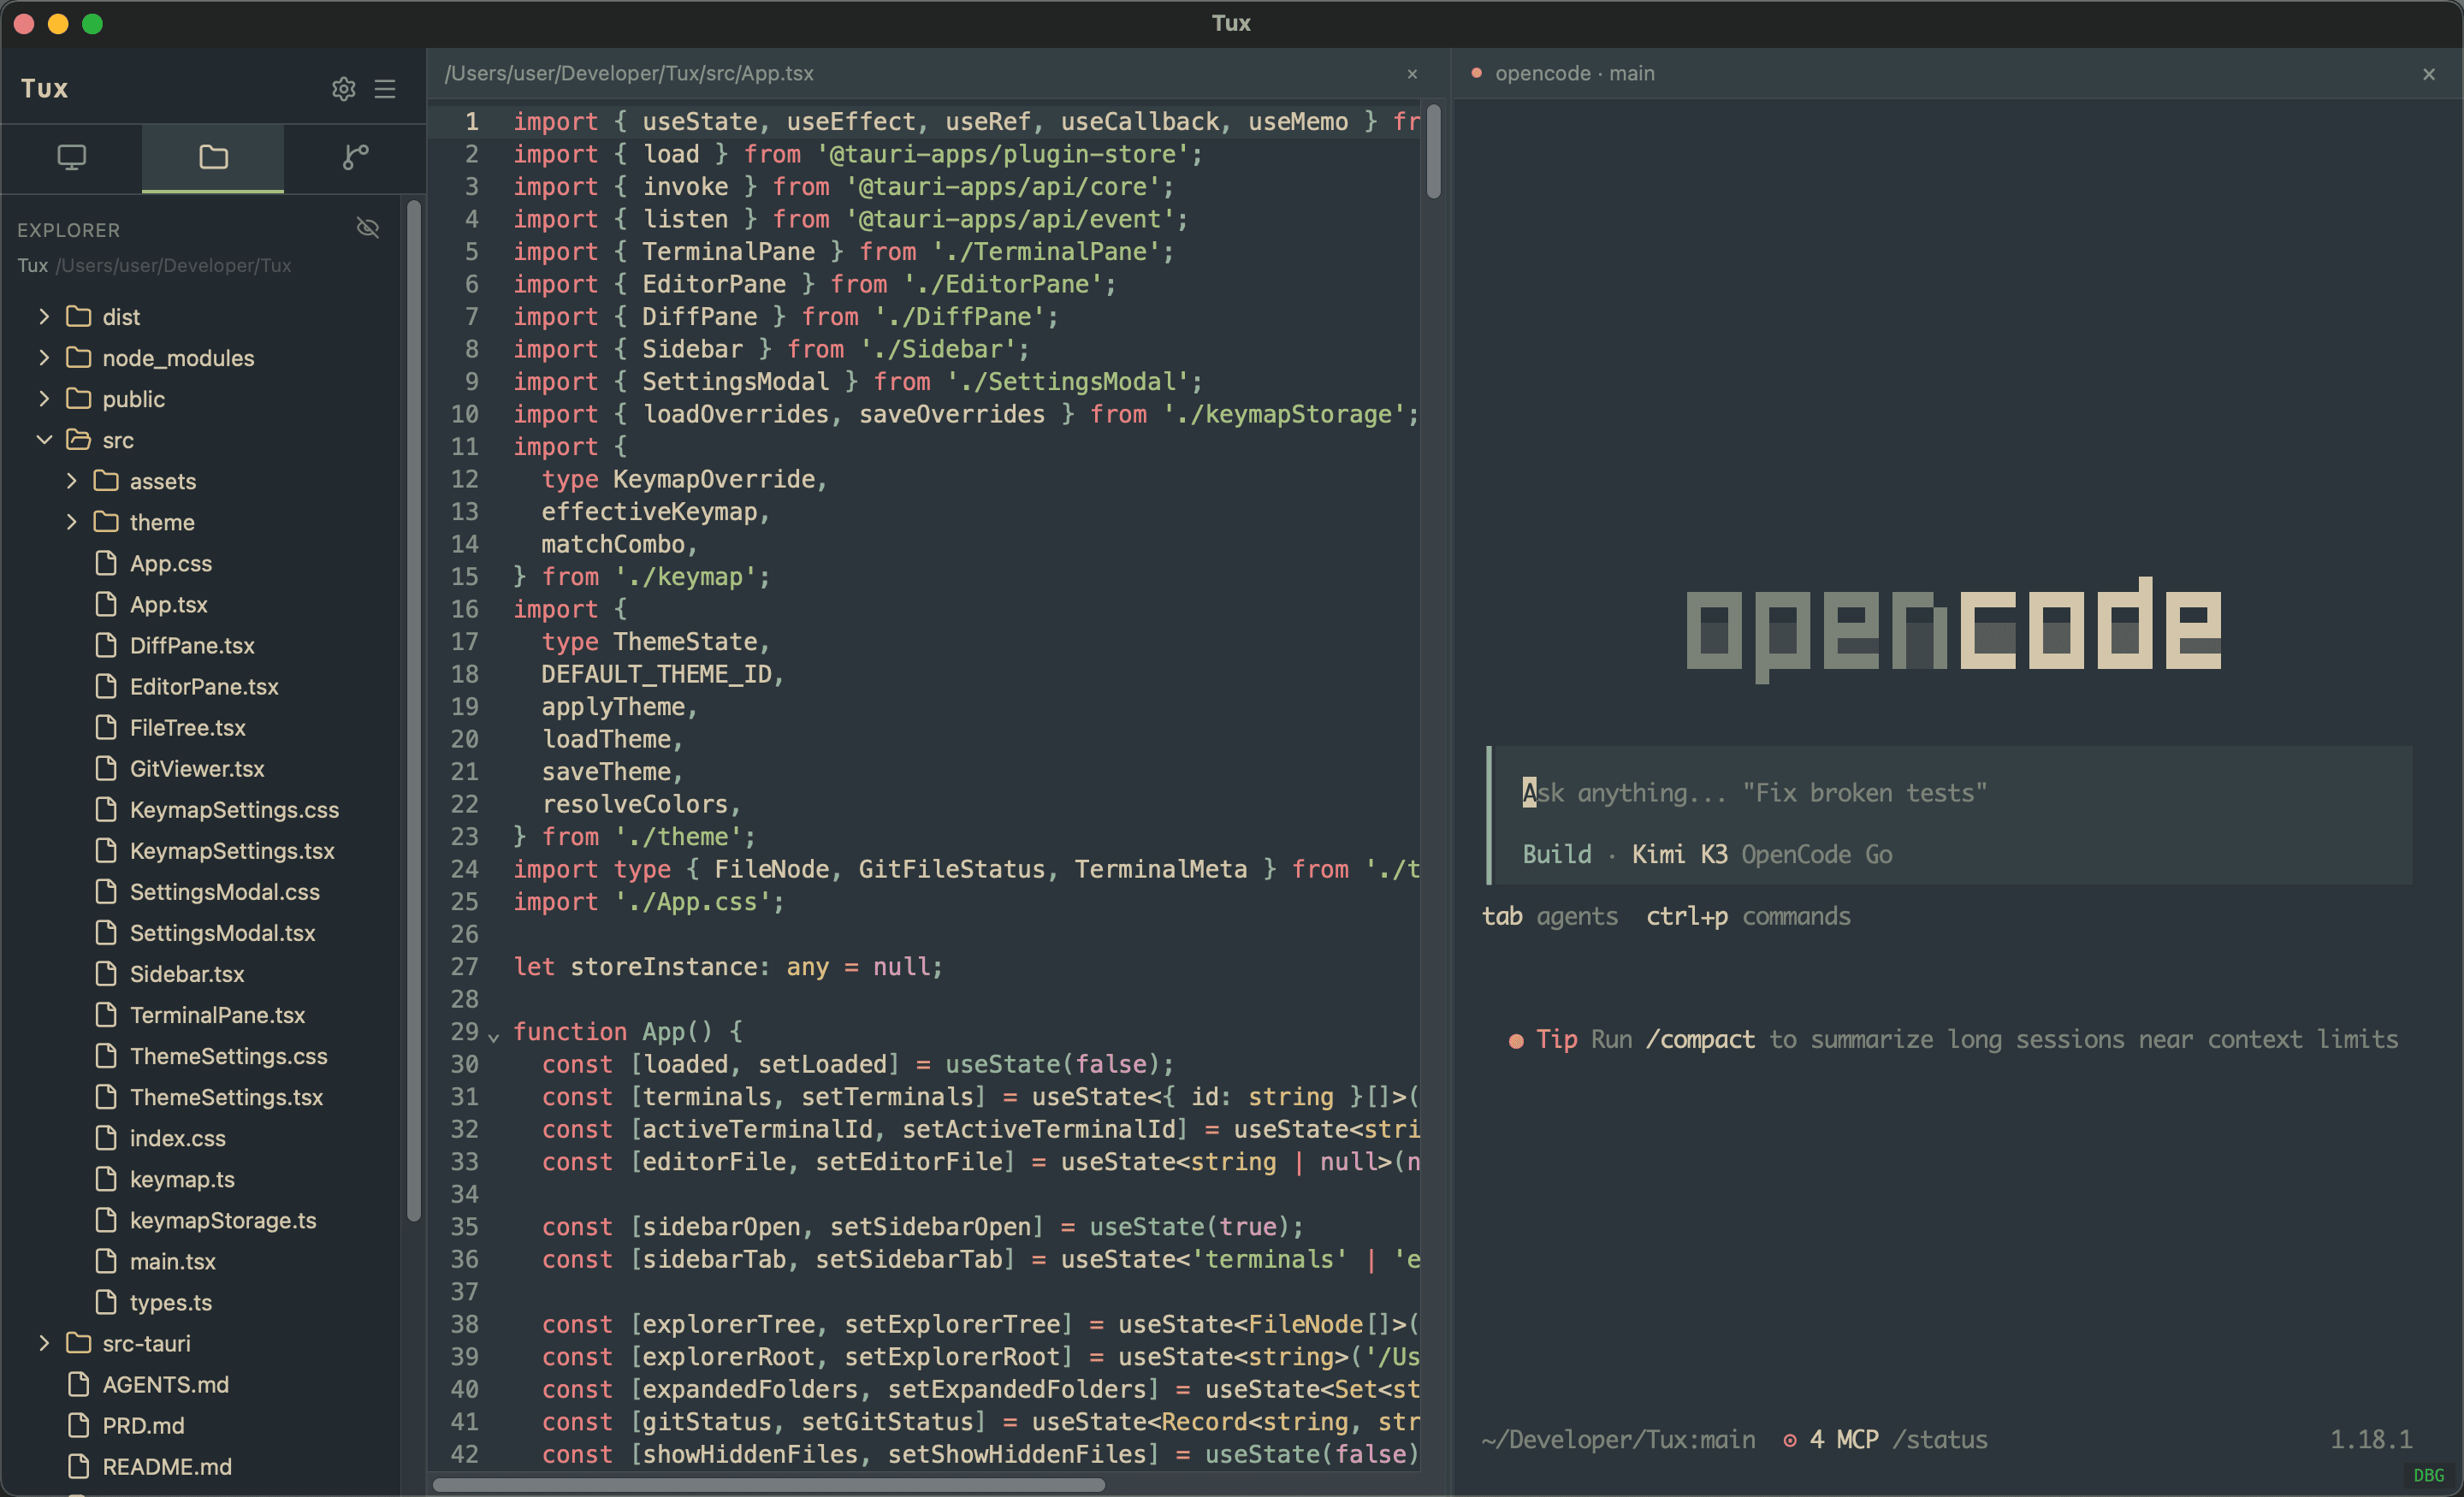Click the GitViewer.tsx file icon
Screen dimensions: 2464x1497
pos(106,768)
